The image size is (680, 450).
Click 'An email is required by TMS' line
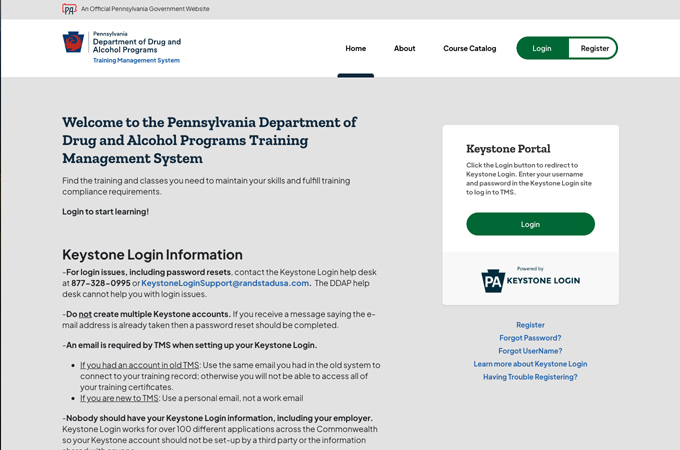coord(190,345)
